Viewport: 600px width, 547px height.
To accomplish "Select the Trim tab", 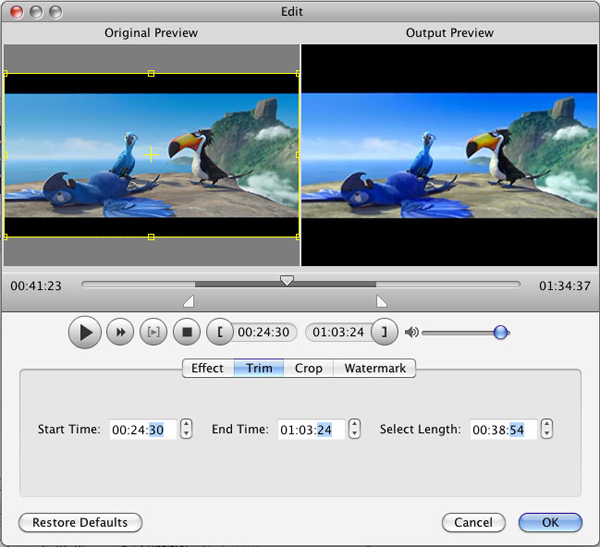I will pos(259,368).
